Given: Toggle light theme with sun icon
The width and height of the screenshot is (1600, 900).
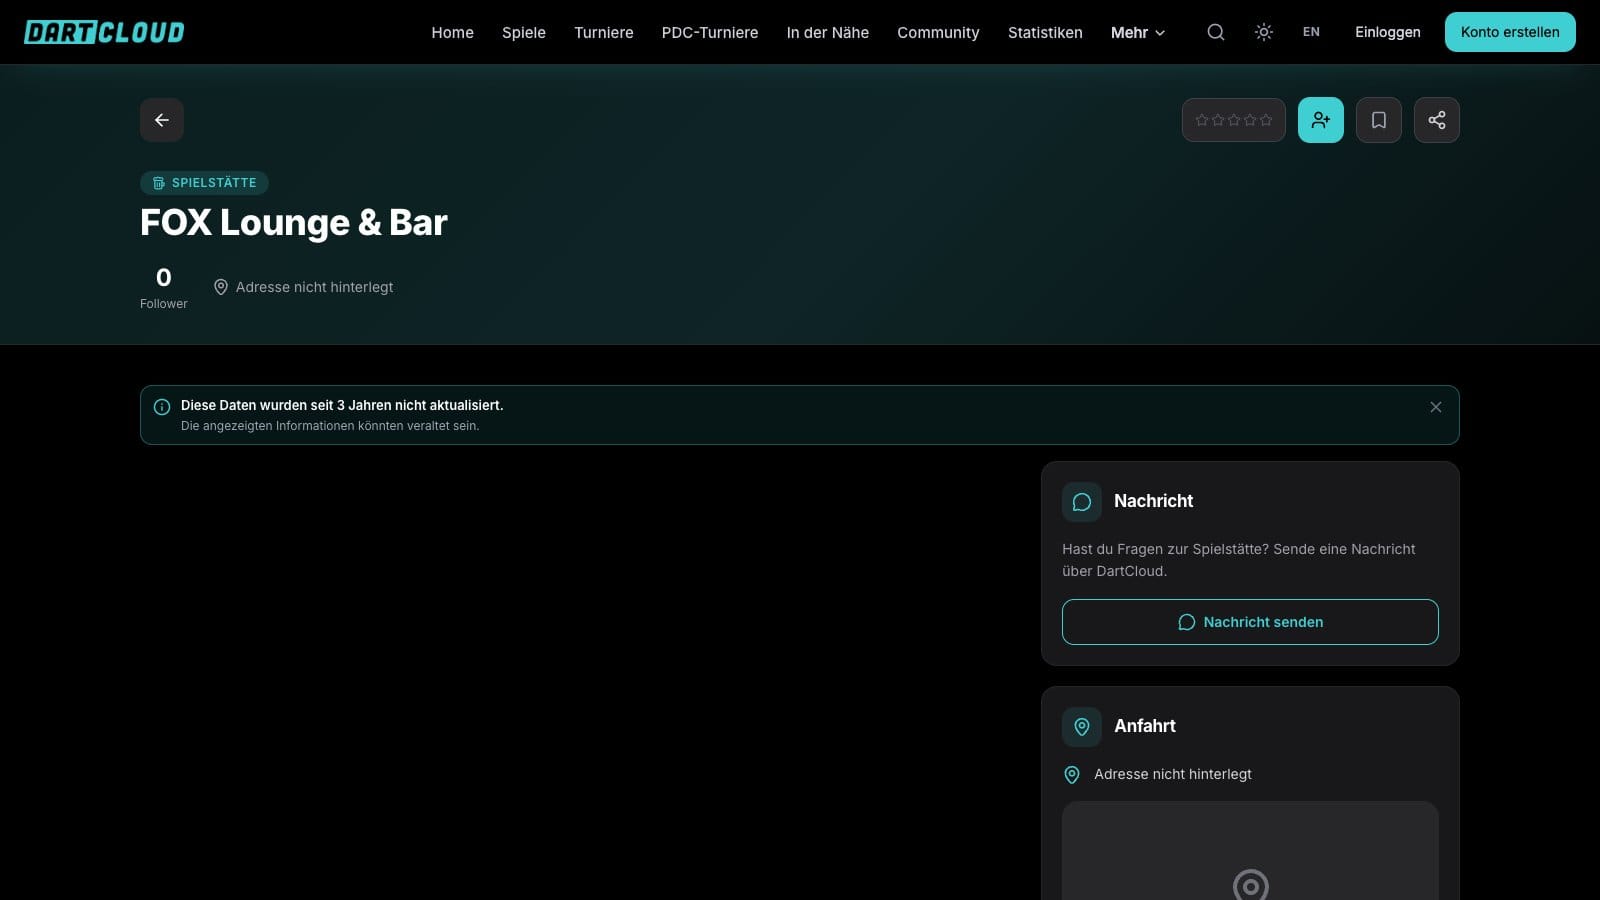Looking at the screenshot, I should click(x=1264, y=32).
